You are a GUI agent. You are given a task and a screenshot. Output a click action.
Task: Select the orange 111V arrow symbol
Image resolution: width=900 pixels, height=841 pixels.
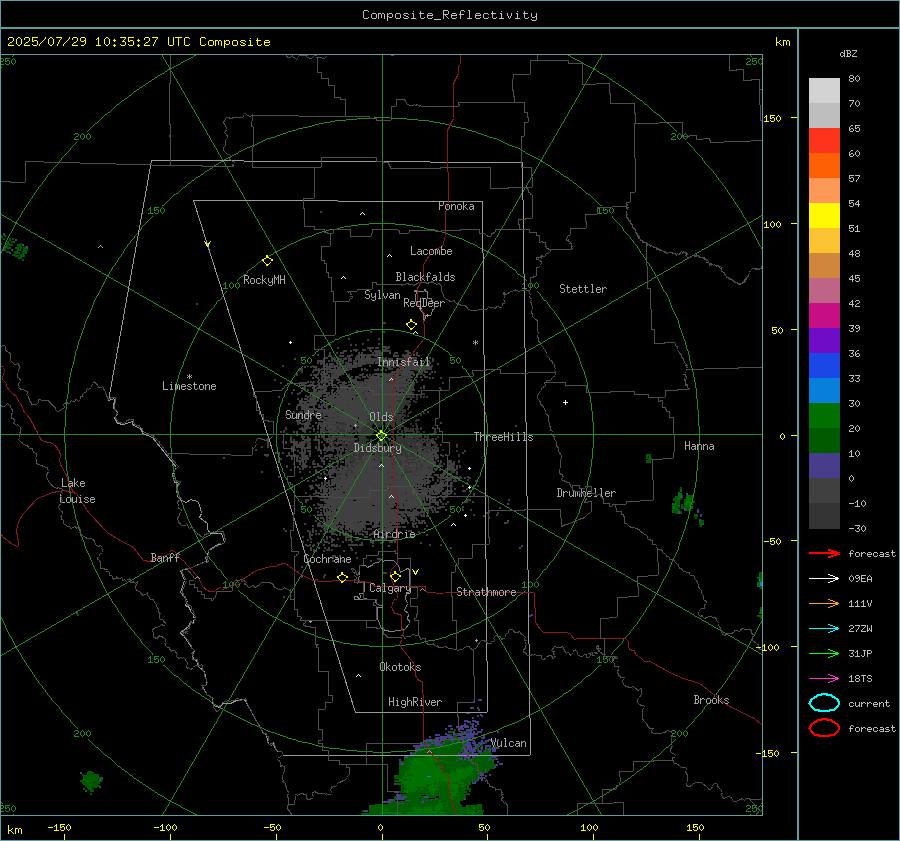coord(824,603)
